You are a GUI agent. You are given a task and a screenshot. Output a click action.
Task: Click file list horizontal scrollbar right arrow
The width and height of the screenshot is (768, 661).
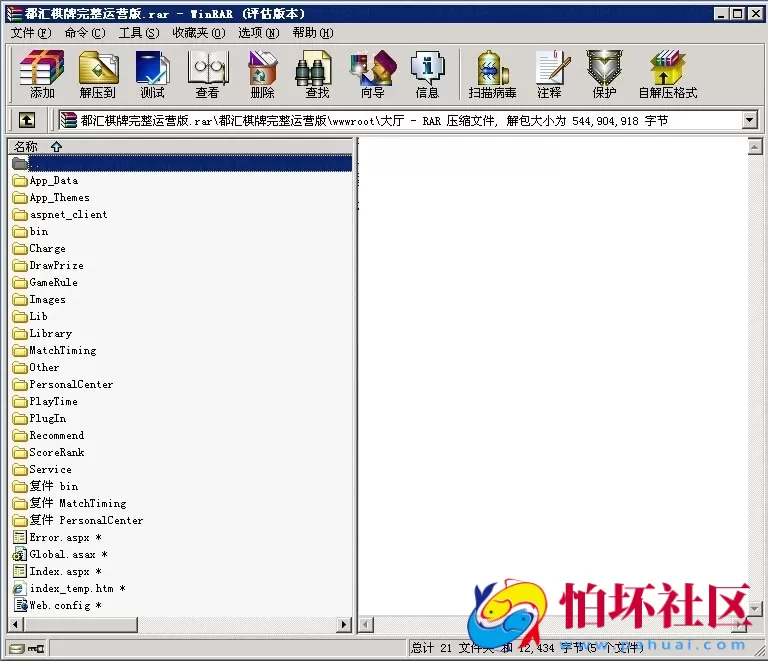(x=346, y=625)
